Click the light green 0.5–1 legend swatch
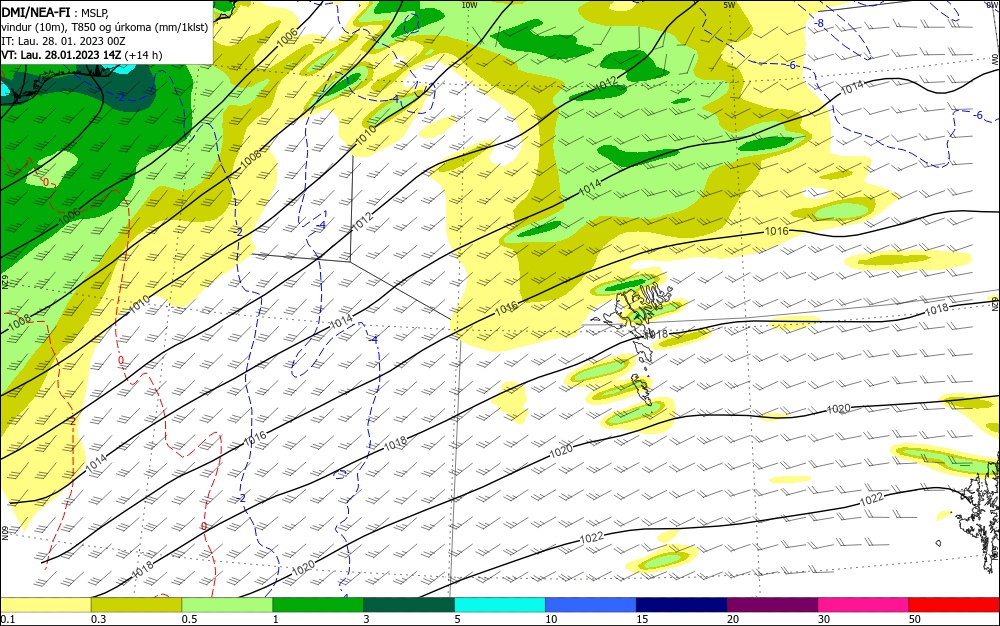1000x626 pixels. click(x=227, y=605)
